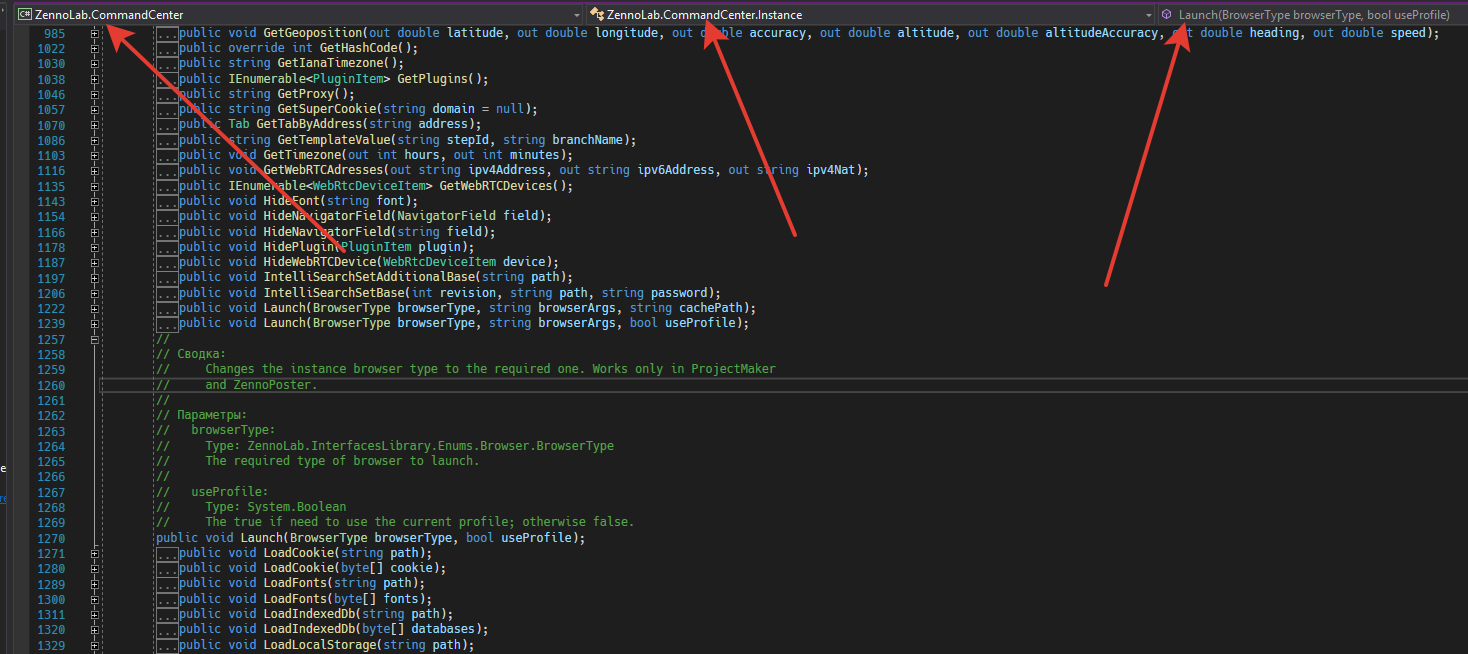Click 'string branchName' in GetTemplateValue line
Image resolution: width=1468 pixels, height=654 pixels.
(x=565, y=140)
